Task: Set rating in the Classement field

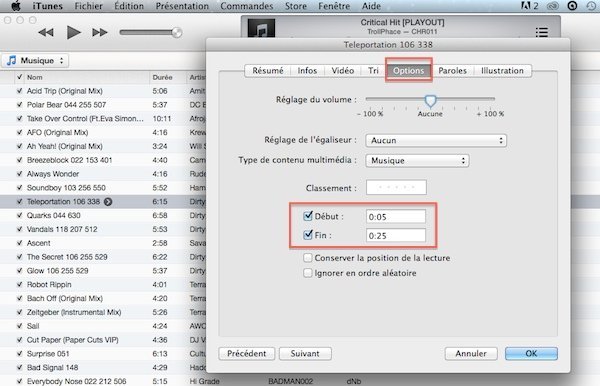Action: click(x=396, y=187)
